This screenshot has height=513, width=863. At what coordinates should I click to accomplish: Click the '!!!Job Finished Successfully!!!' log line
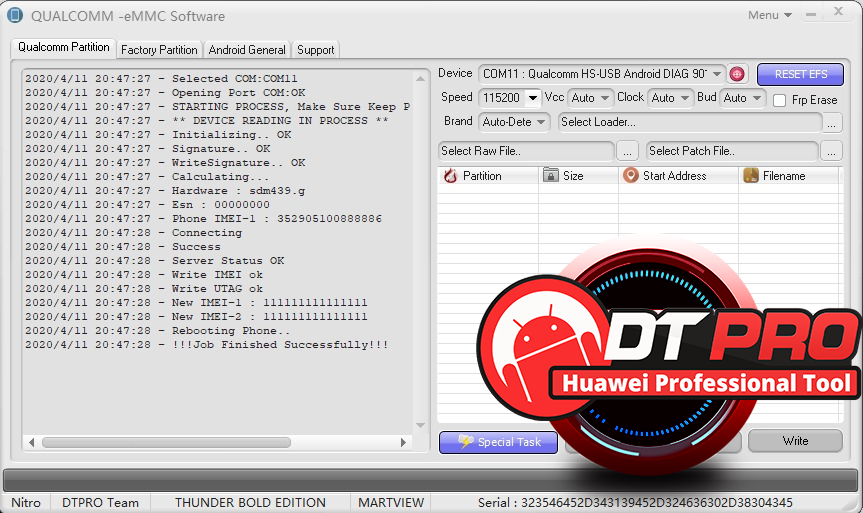point(206,345)
